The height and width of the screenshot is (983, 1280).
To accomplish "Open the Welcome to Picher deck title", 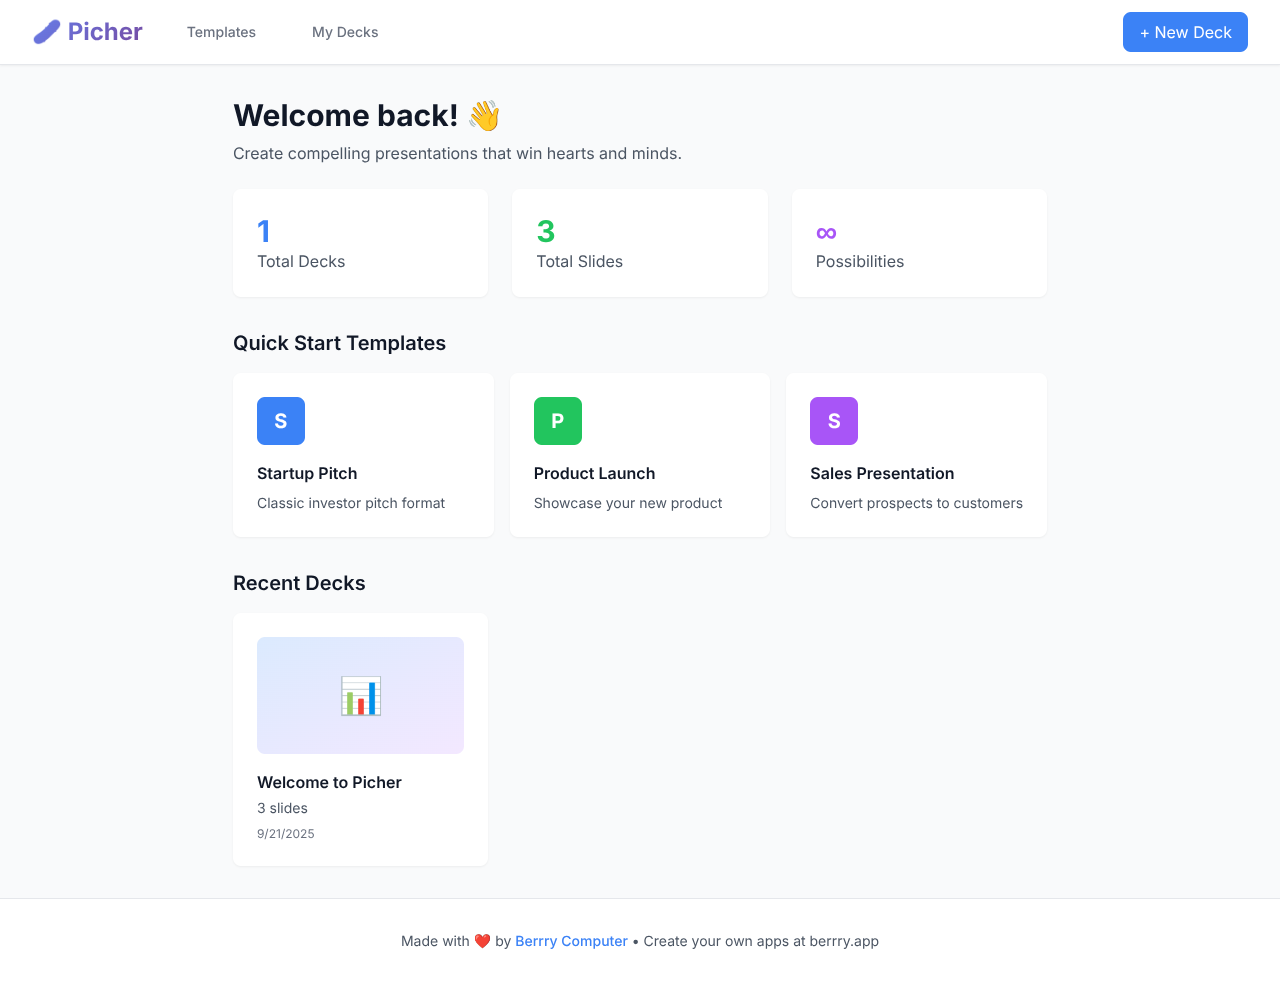I will point(329,782).
